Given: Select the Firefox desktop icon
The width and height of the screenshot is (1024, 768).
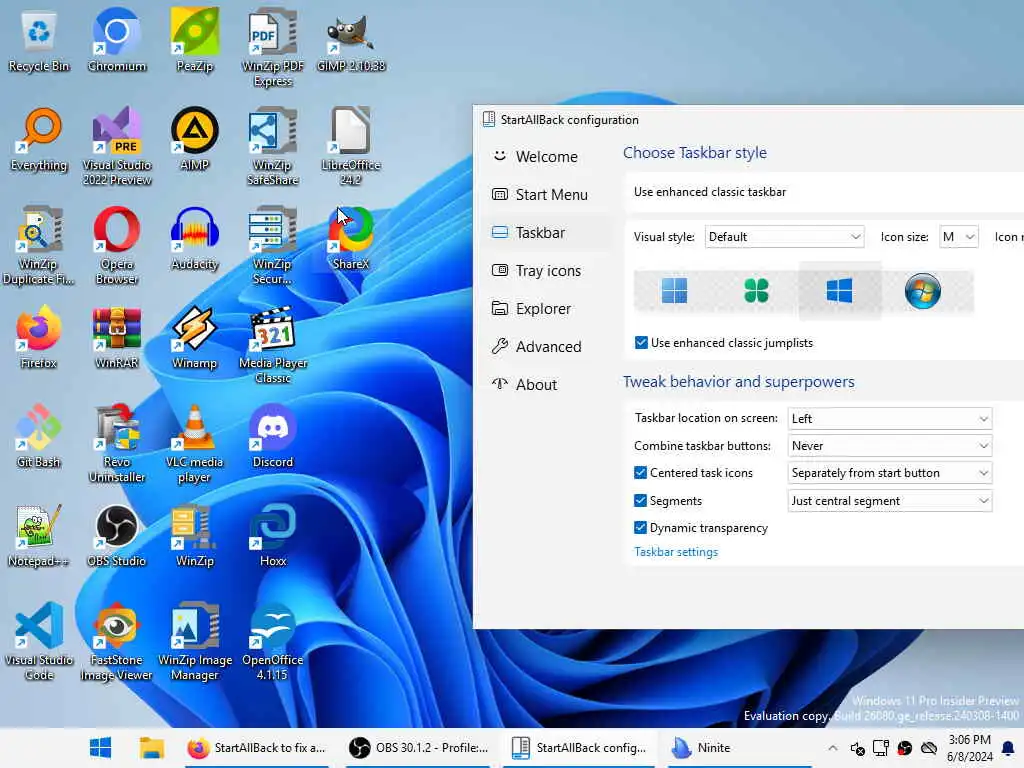Looking at the screenshot, I should [39, 338].
